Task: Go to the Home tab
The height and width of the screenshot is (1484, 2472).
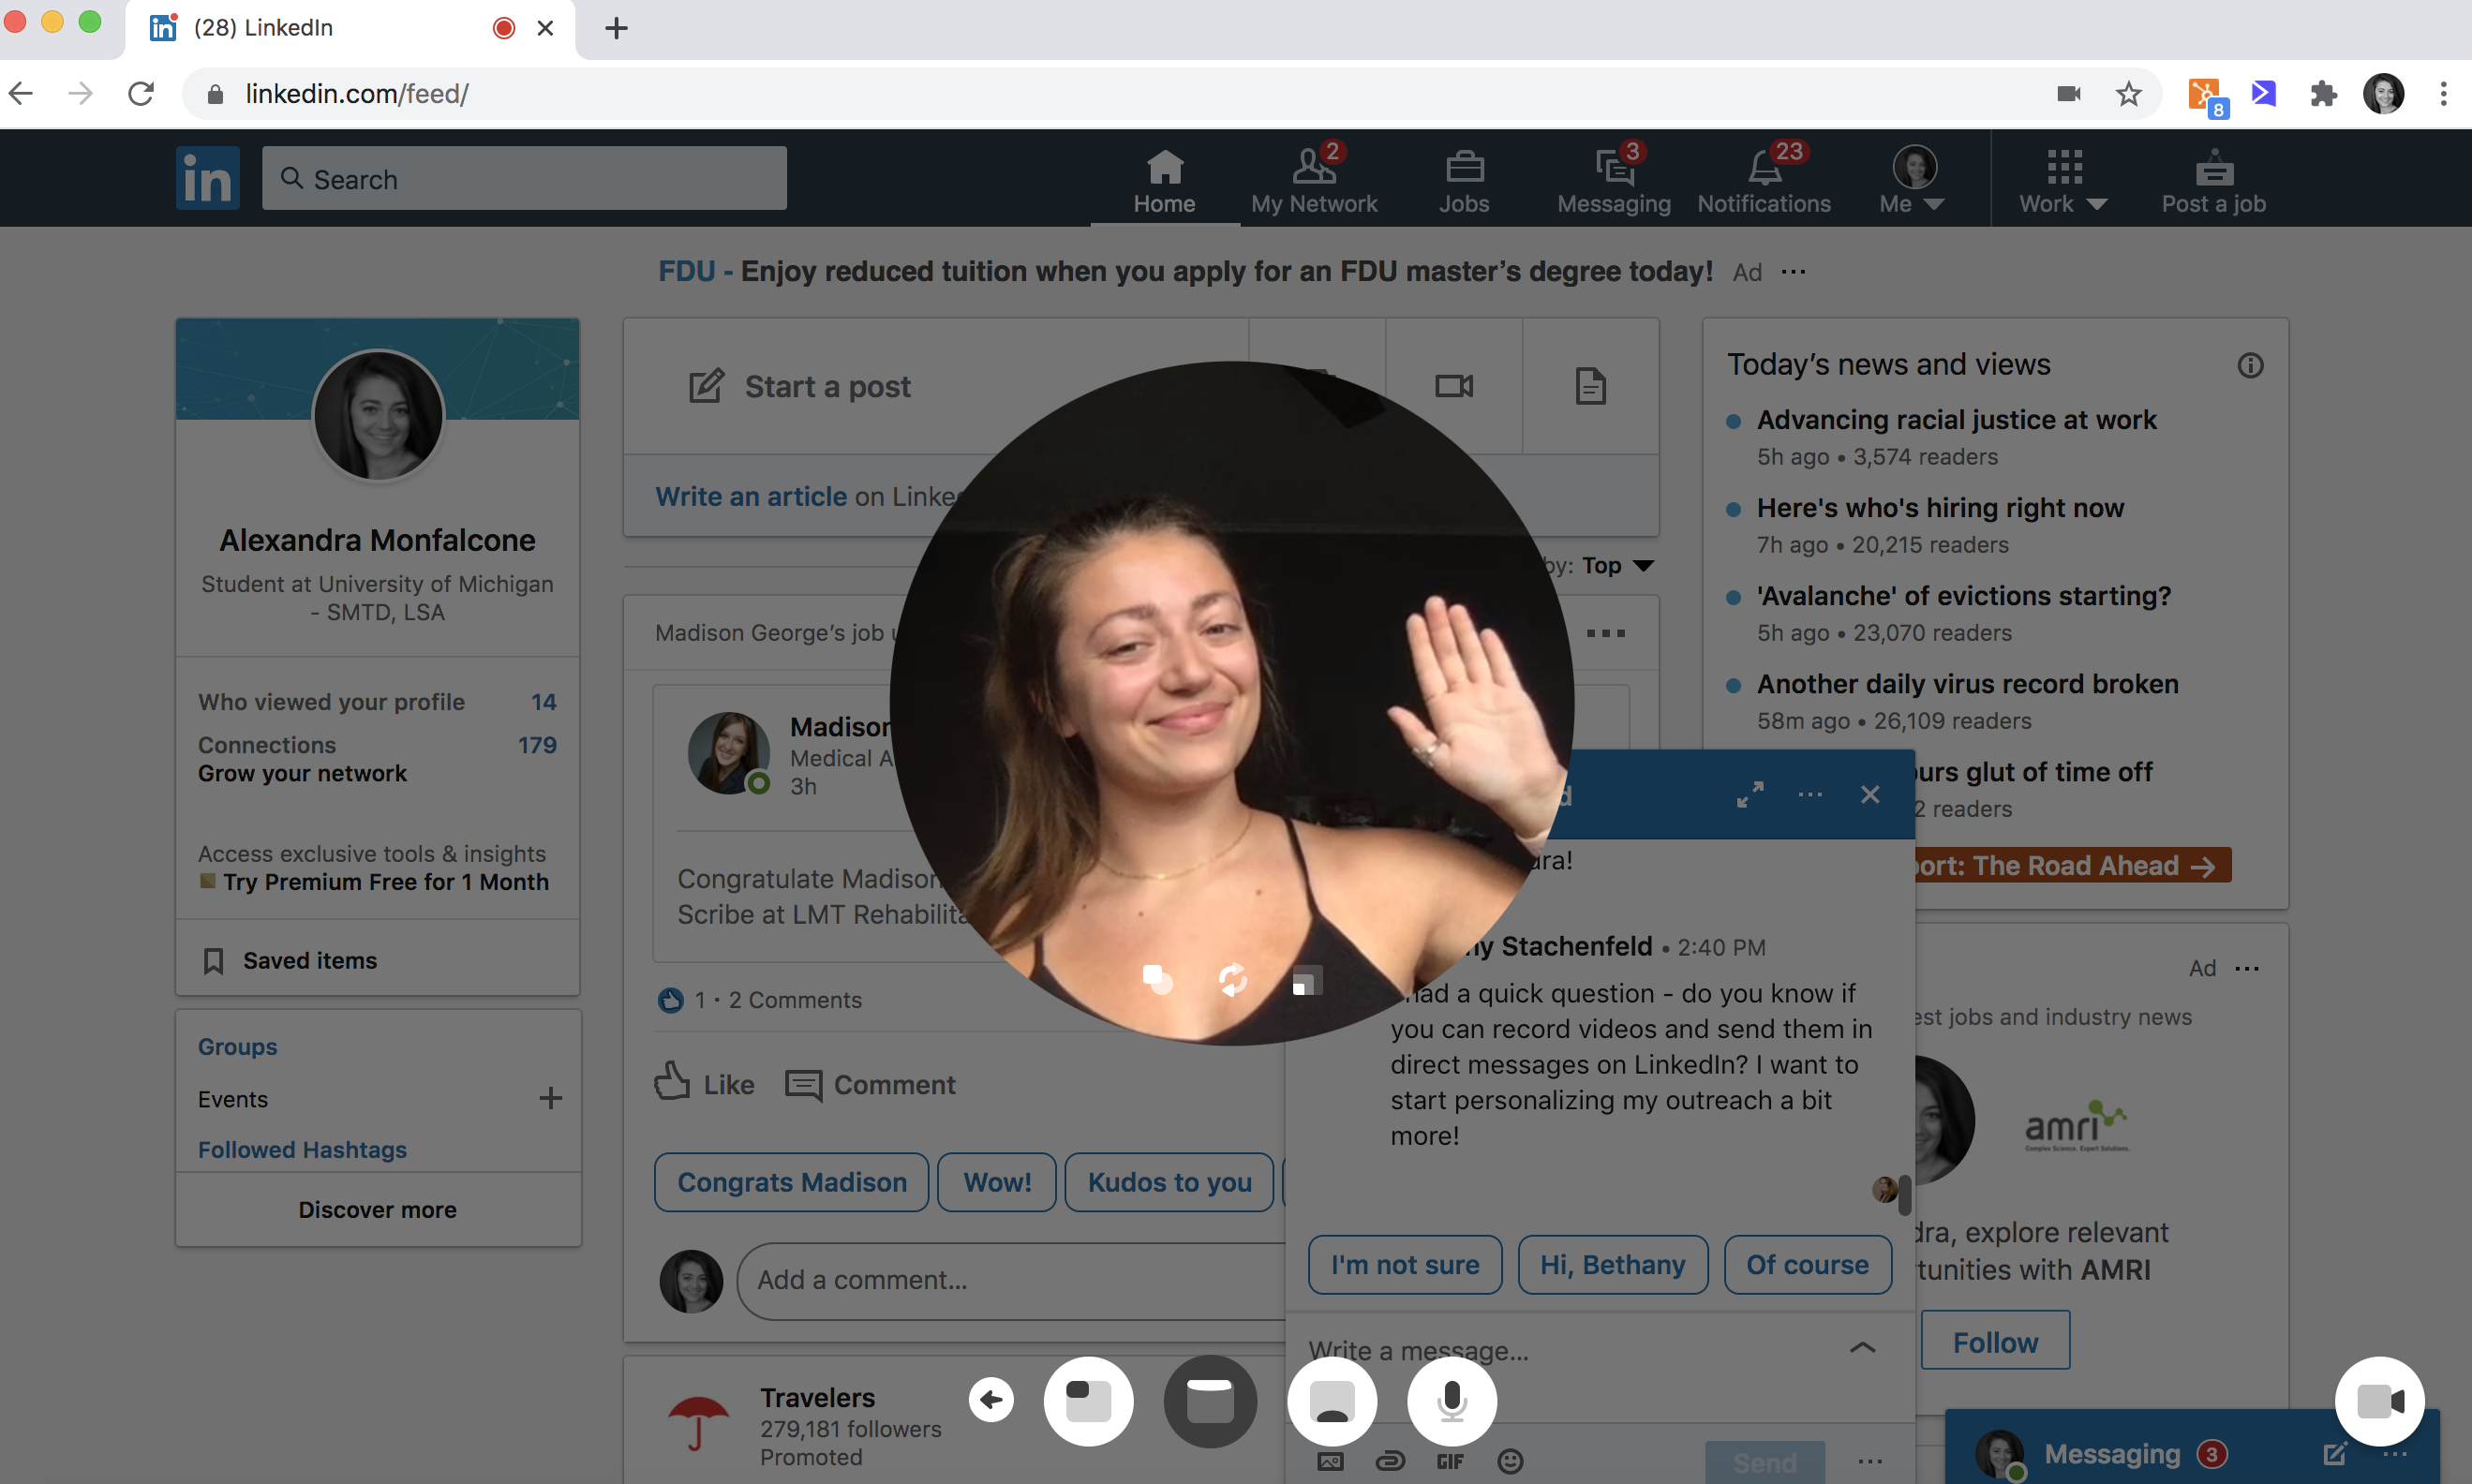Action: click(1163, 180)
